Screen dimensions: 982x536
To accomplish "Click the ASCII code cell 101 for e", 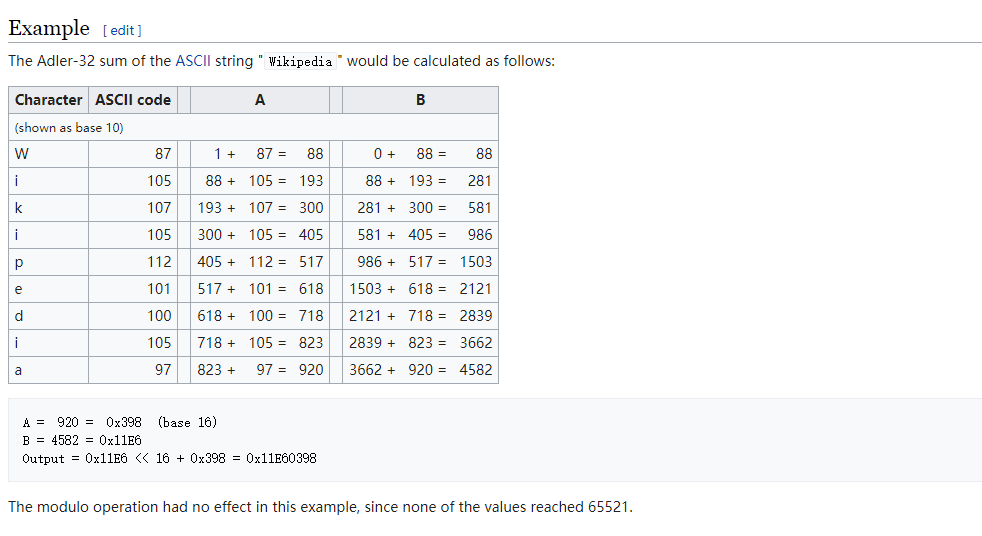I will tap(133, 289).
